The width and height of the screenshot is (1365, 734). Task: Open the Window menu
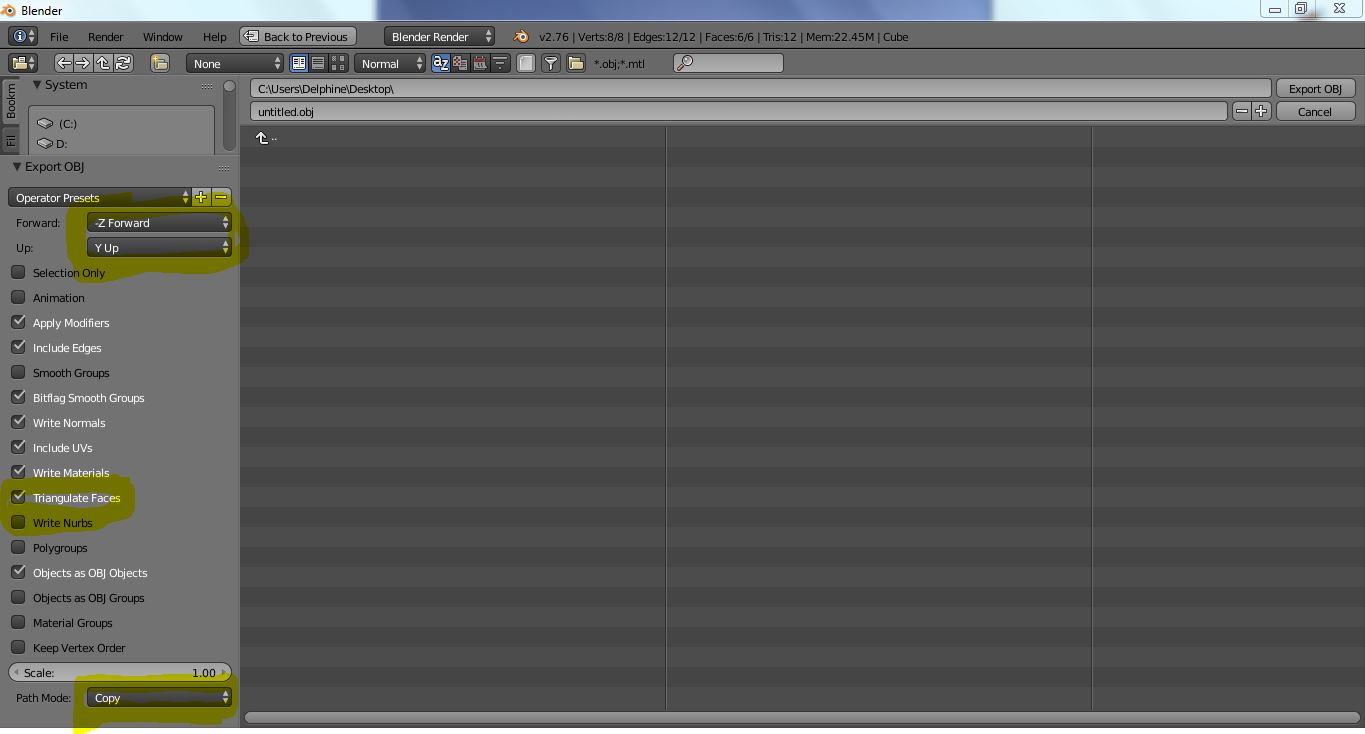coord(162,37)
